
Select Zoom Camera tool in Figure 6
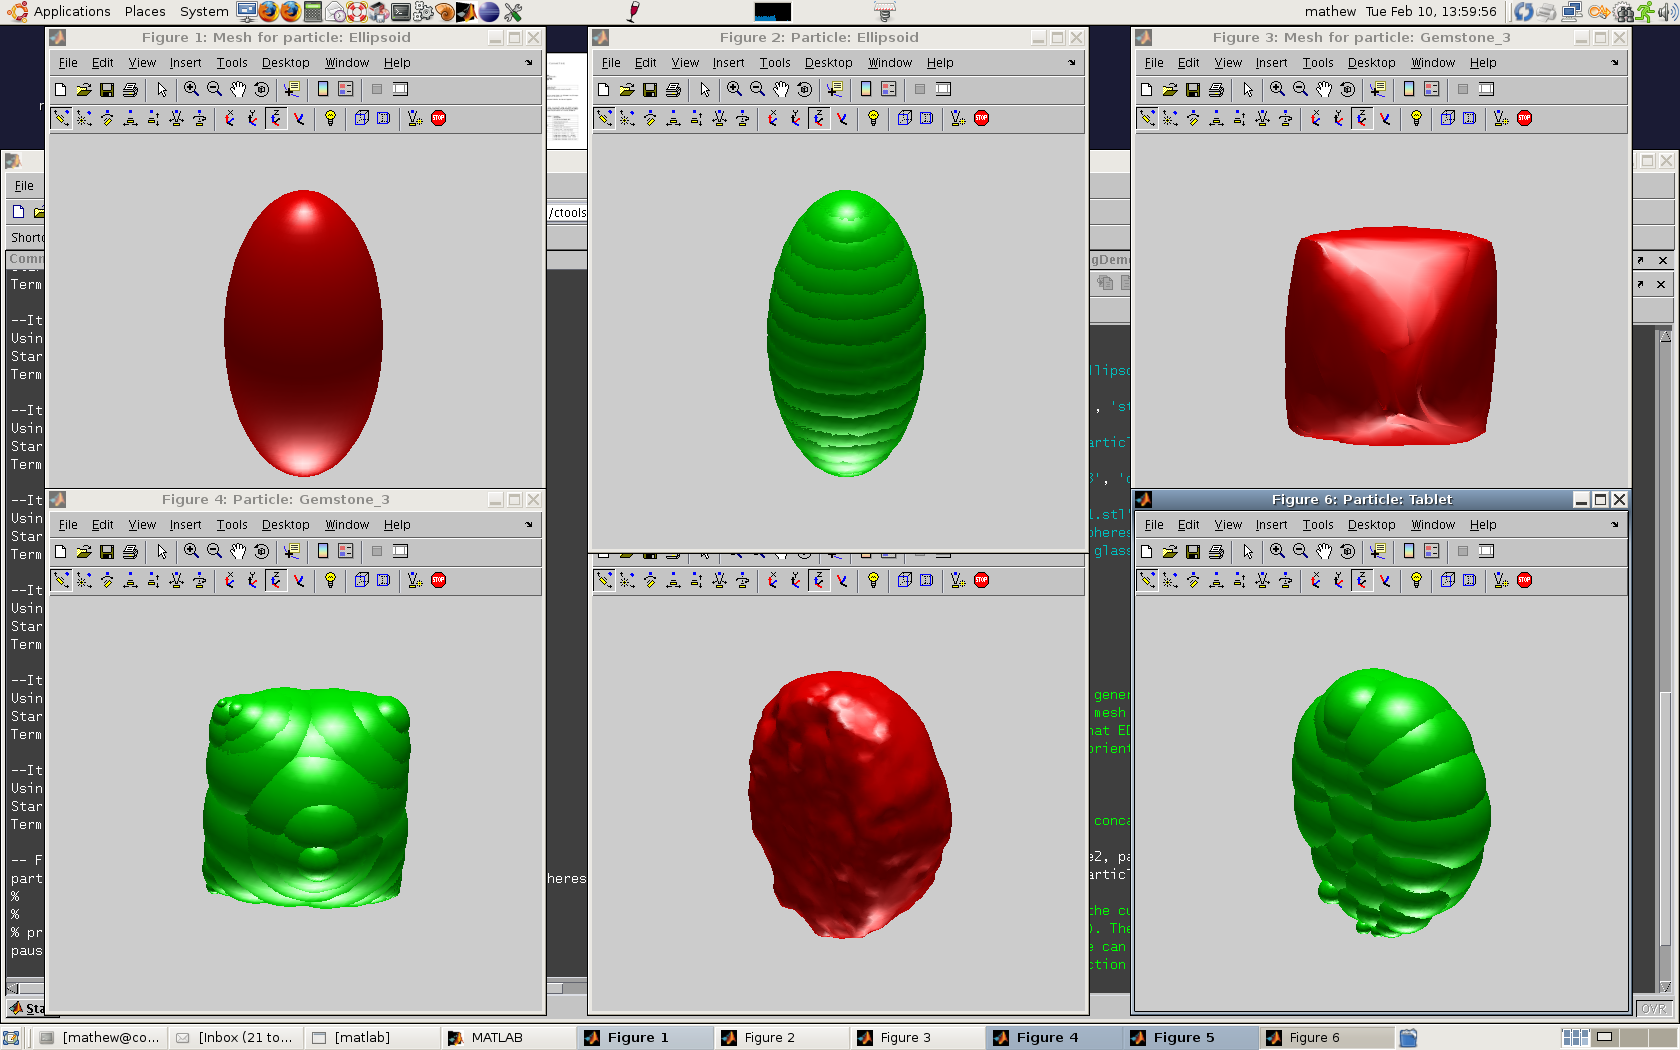tap(1262, 580)
